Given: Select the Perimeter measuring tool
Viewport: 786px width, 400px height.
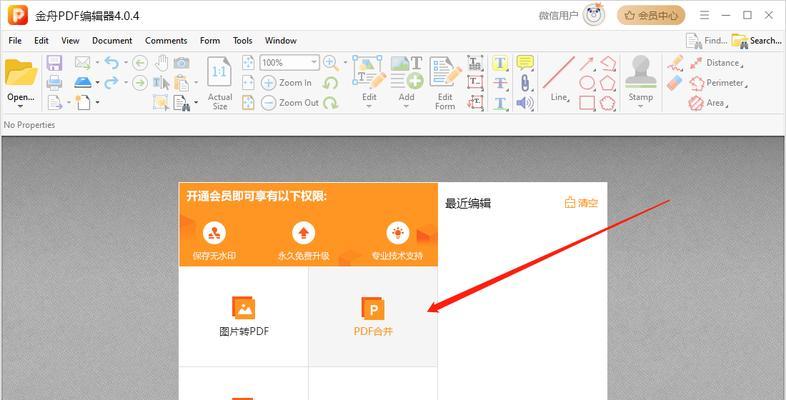Looking at the screenshot, I should click(718, 83).
